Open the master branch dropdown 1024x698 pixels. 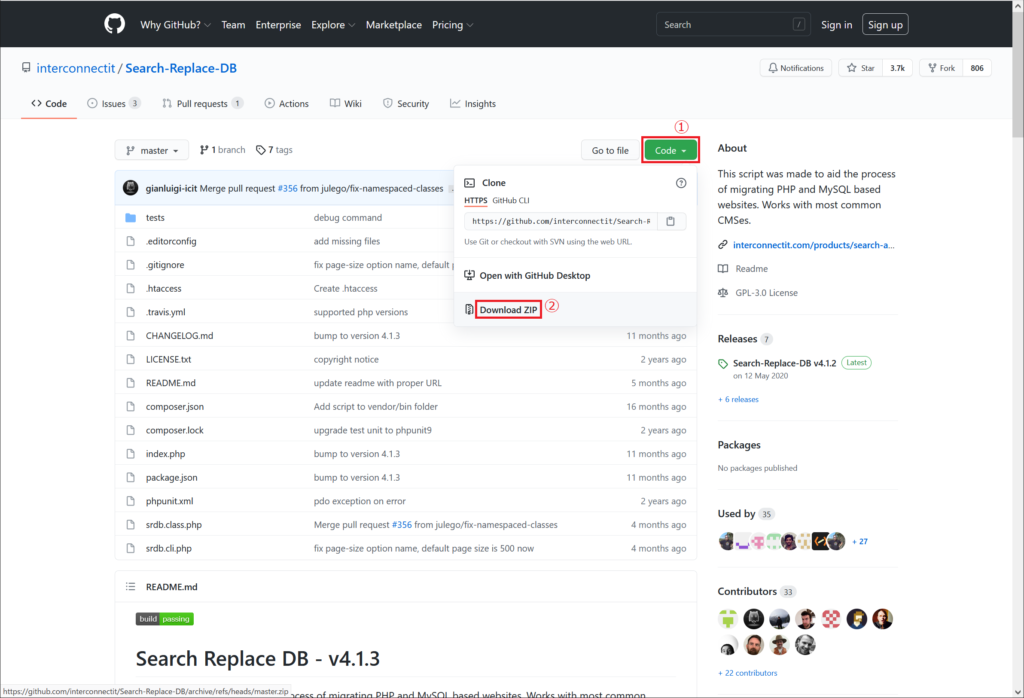pyautogui.click(x=152, y=150)
